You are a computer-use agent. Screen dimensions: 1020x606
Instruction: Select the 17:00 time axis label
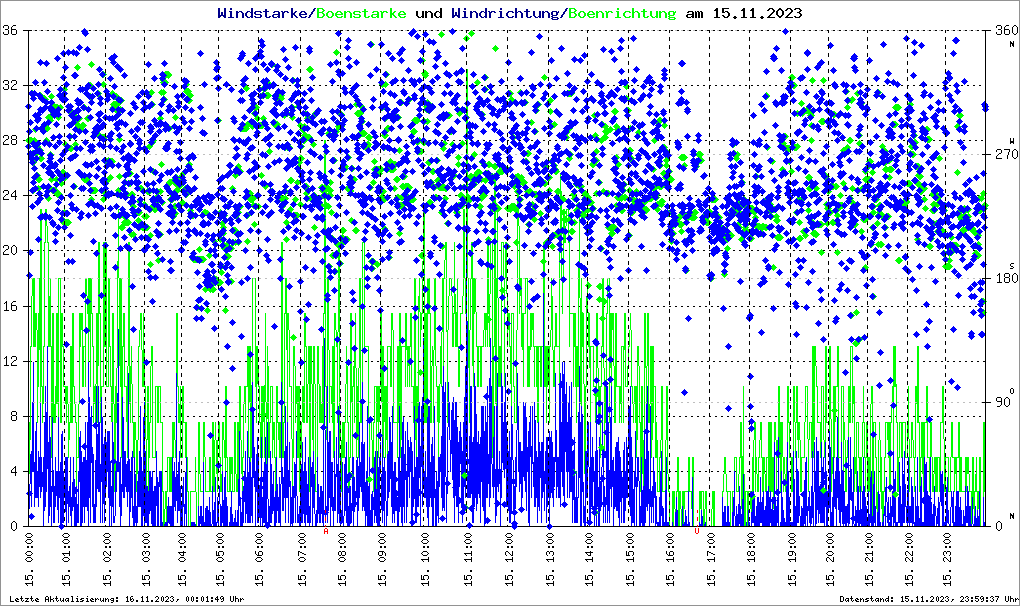[711, 559]
